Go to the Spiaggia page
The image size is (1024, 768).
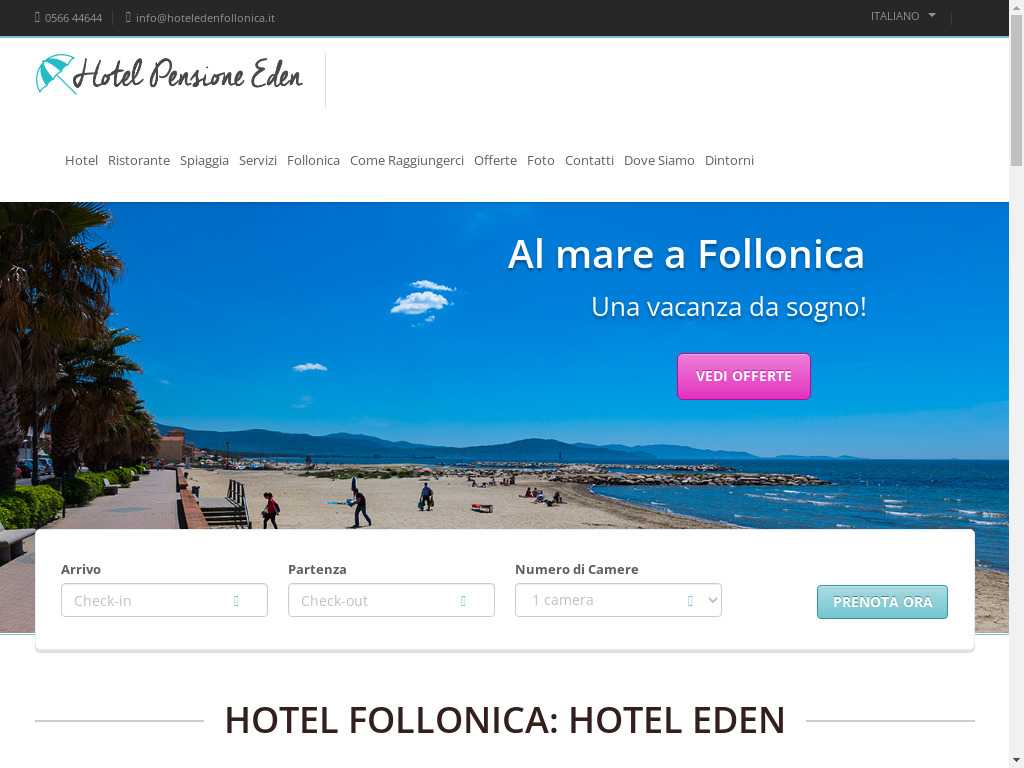[204, 161]
